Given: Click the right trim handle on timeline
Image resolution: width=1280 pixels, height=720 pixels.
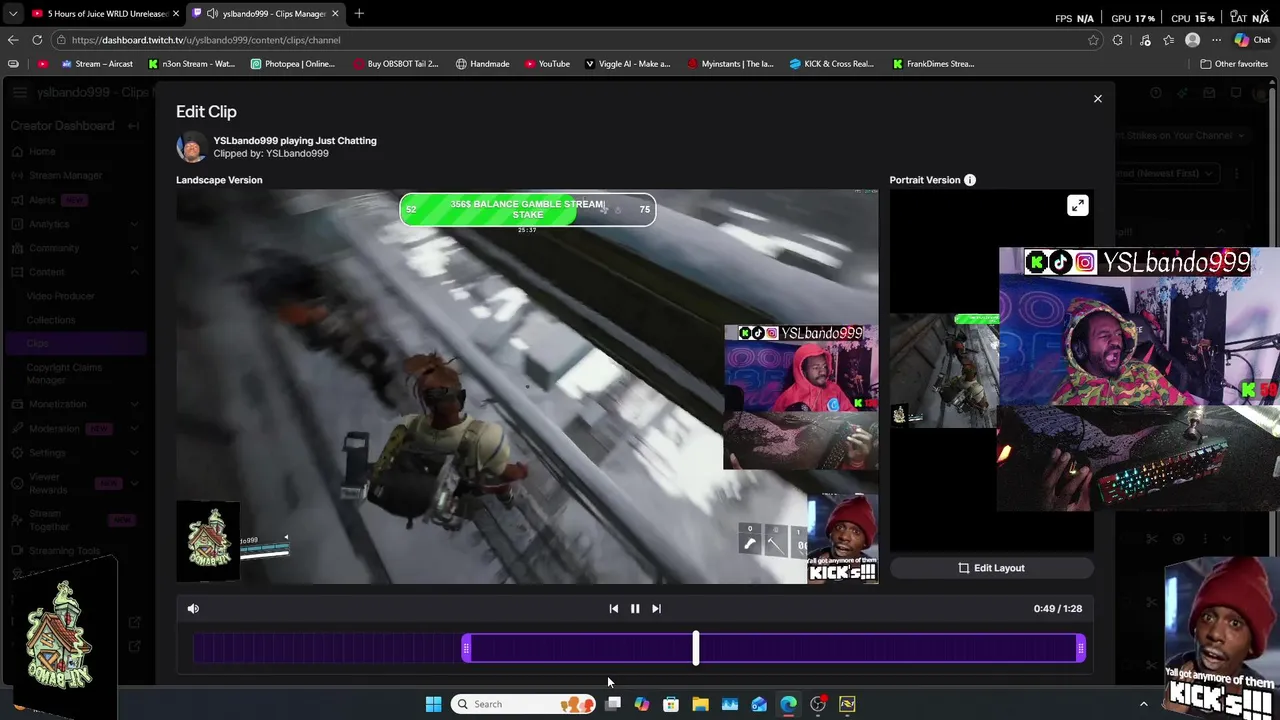Looking at the screenshot, I should tap(1080, 649).
